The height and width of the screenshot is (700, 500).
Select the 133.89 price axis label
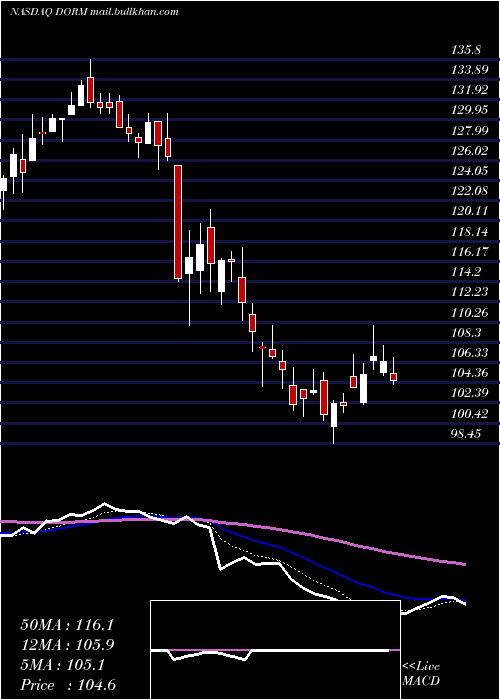(470, 69)
